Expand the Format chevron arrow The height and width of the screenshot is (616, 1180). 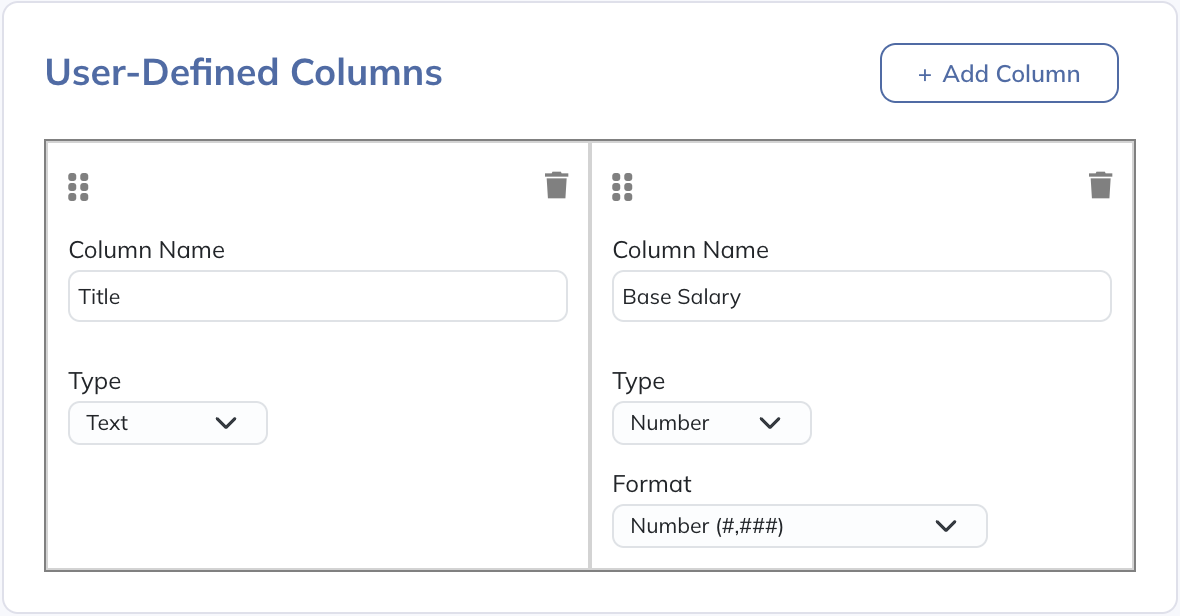[946, 526]
